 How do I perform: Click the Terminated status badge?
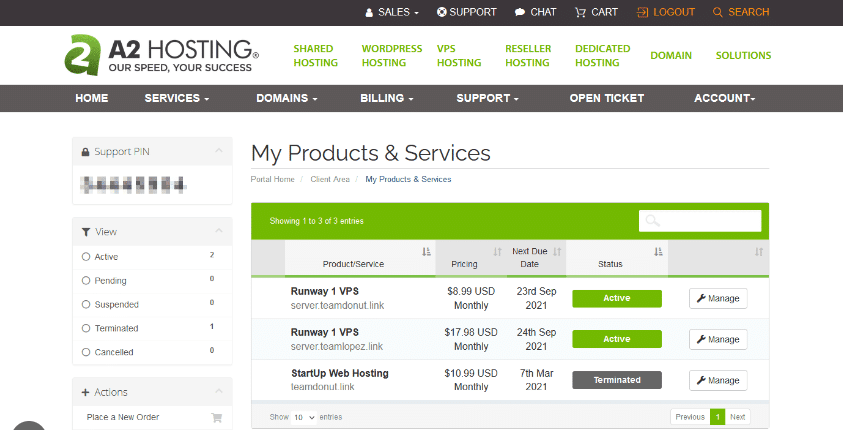[617, 380]
